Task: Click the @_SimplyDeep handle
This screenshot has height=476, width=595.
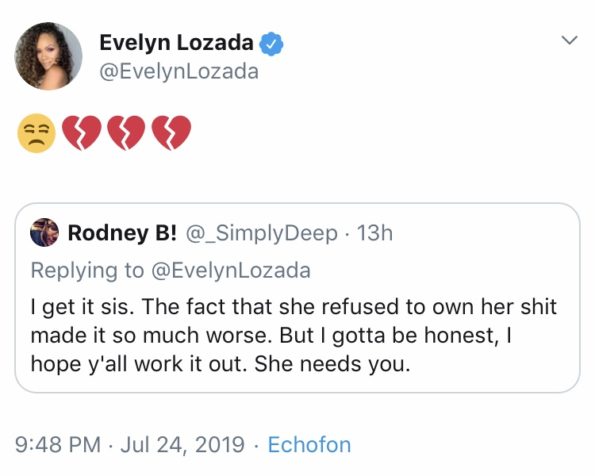Action: pyautogui.click(x=261, y=233)
